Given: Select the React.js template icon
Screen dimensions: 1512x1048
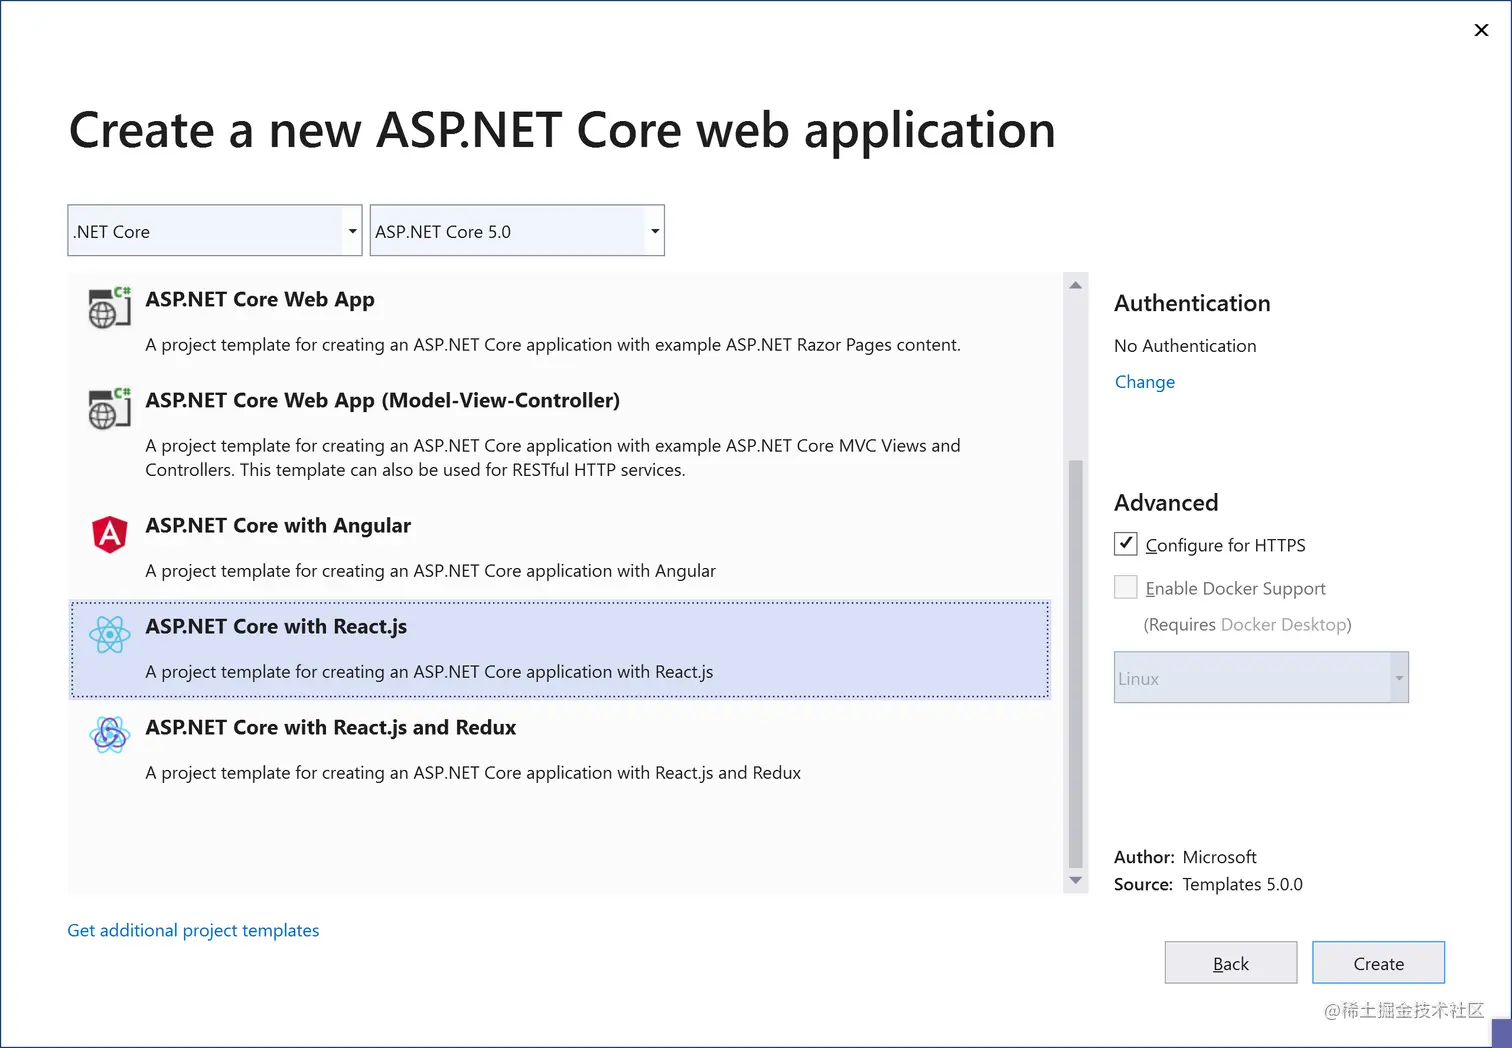Looking at the screenshot, I should click(110, 635).
